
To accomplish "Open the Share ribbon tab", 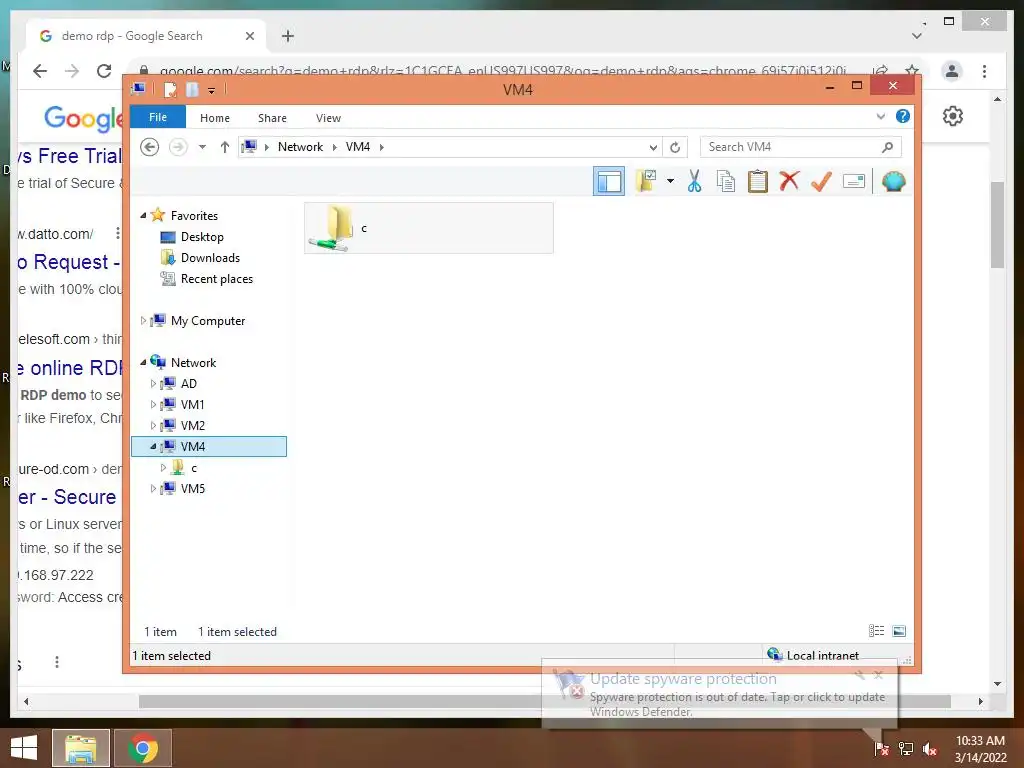I will [x=272, y=118].
